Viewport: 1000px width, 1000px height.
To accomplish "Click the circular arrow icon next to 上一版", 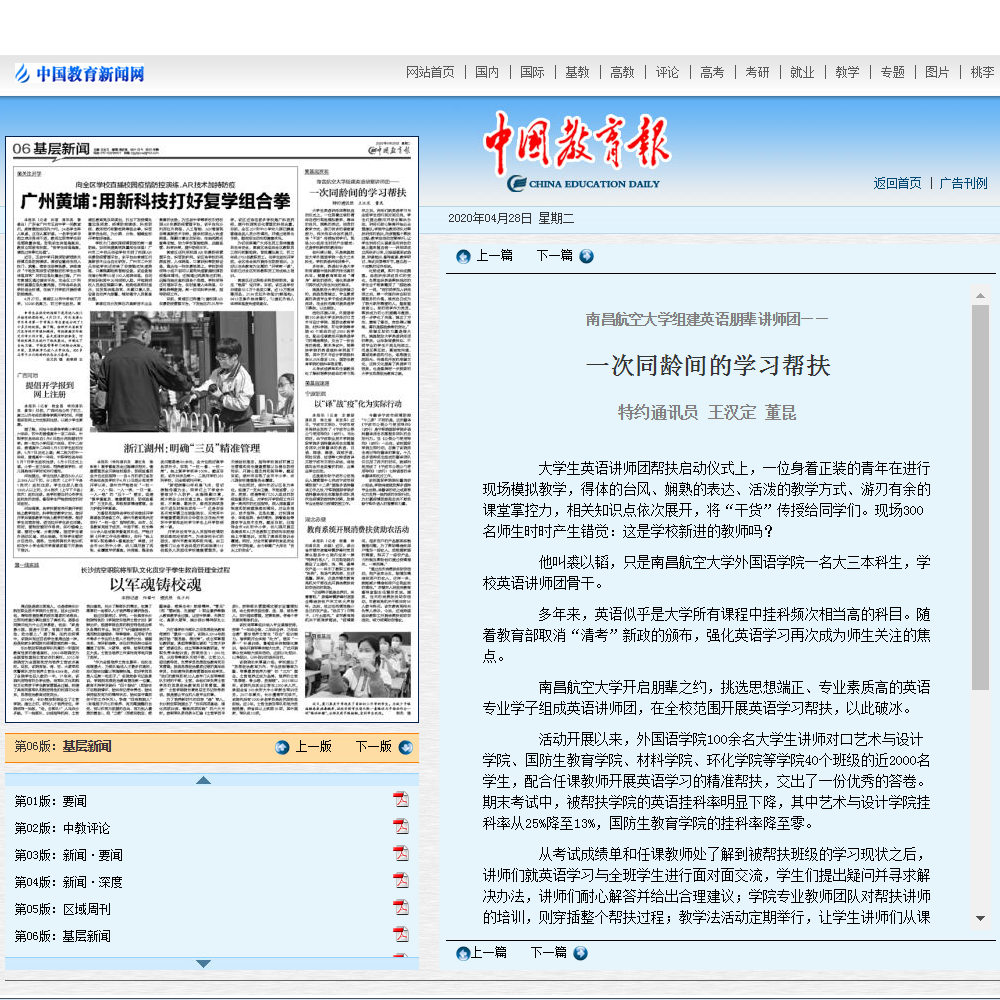I will pyautogui.click(x=282, y=747).
